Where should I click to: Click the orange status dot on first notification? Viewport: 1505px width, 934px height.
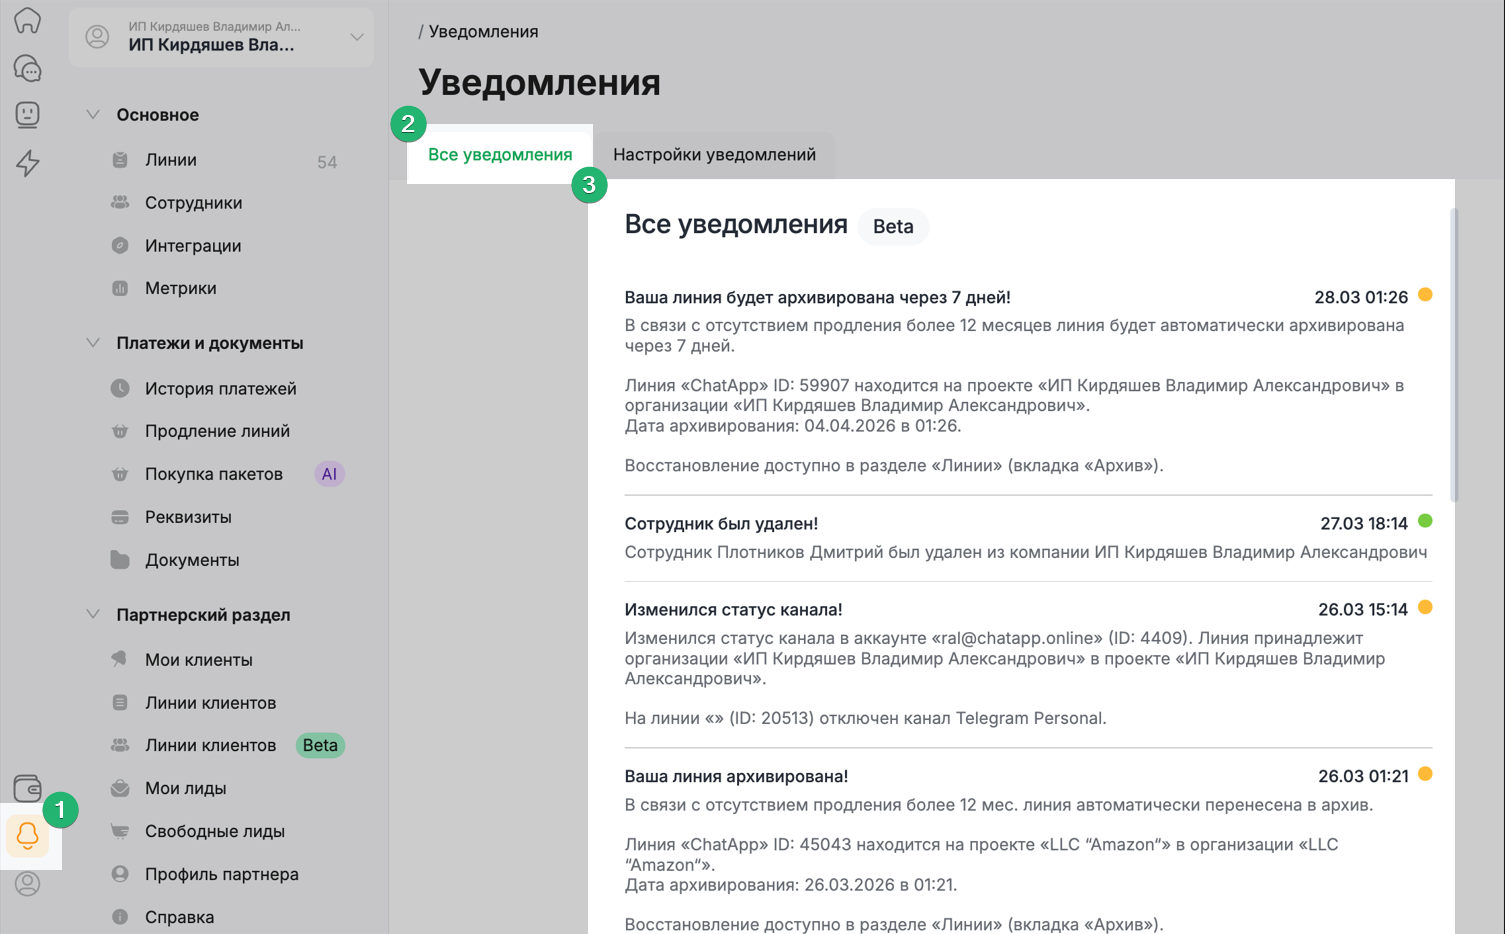(1425, 295)
